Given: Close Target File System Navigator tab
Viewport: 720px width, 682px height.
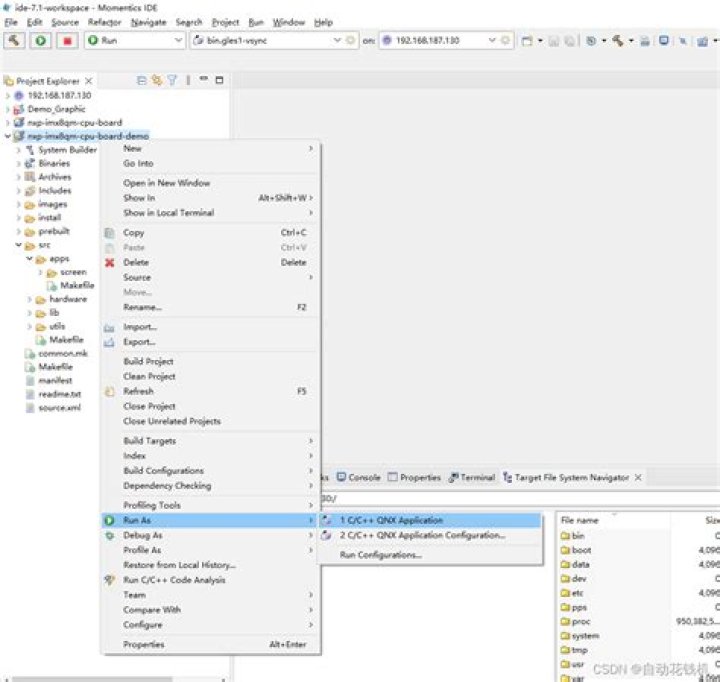Looking at the screenshot, I should (x=638, y=478).
